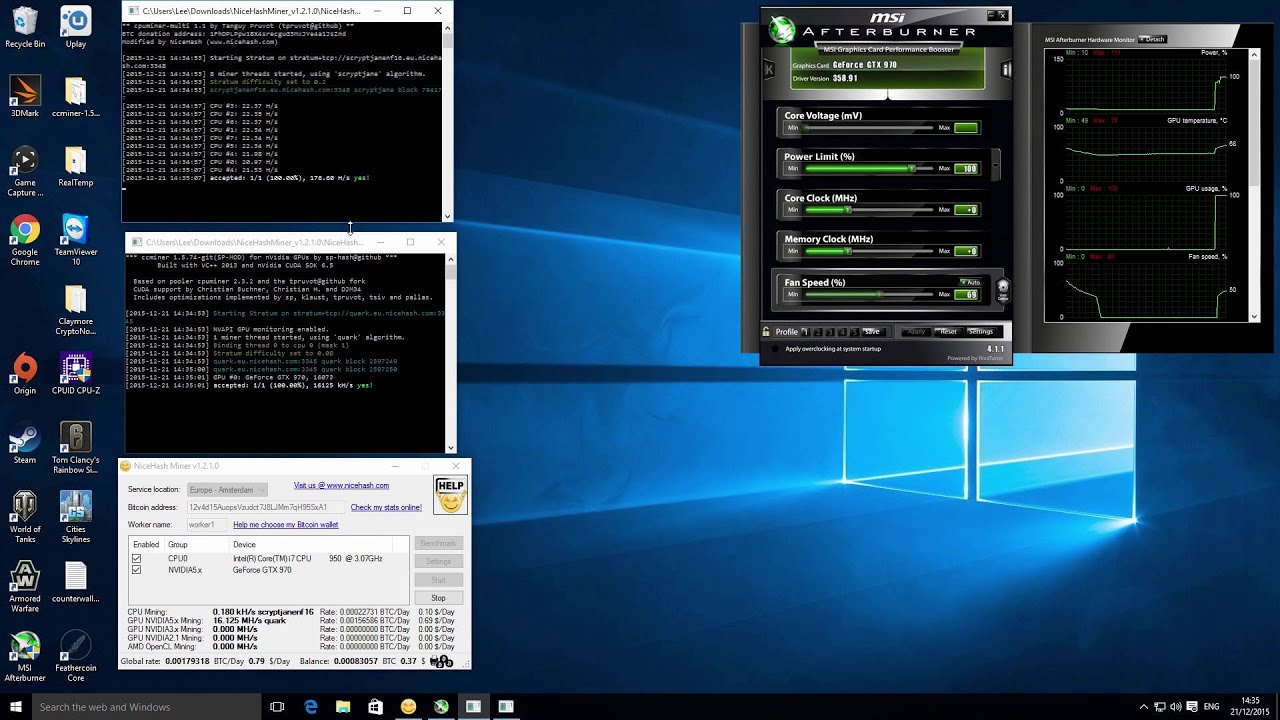Open TeamViewer 10 desktop shortcut
This screenshot has width=1280, height=720.
click(x=75, y=240)
